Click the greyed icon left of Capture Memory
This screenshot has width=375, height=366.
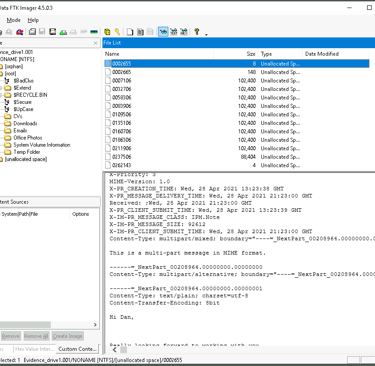pos(83,32)
